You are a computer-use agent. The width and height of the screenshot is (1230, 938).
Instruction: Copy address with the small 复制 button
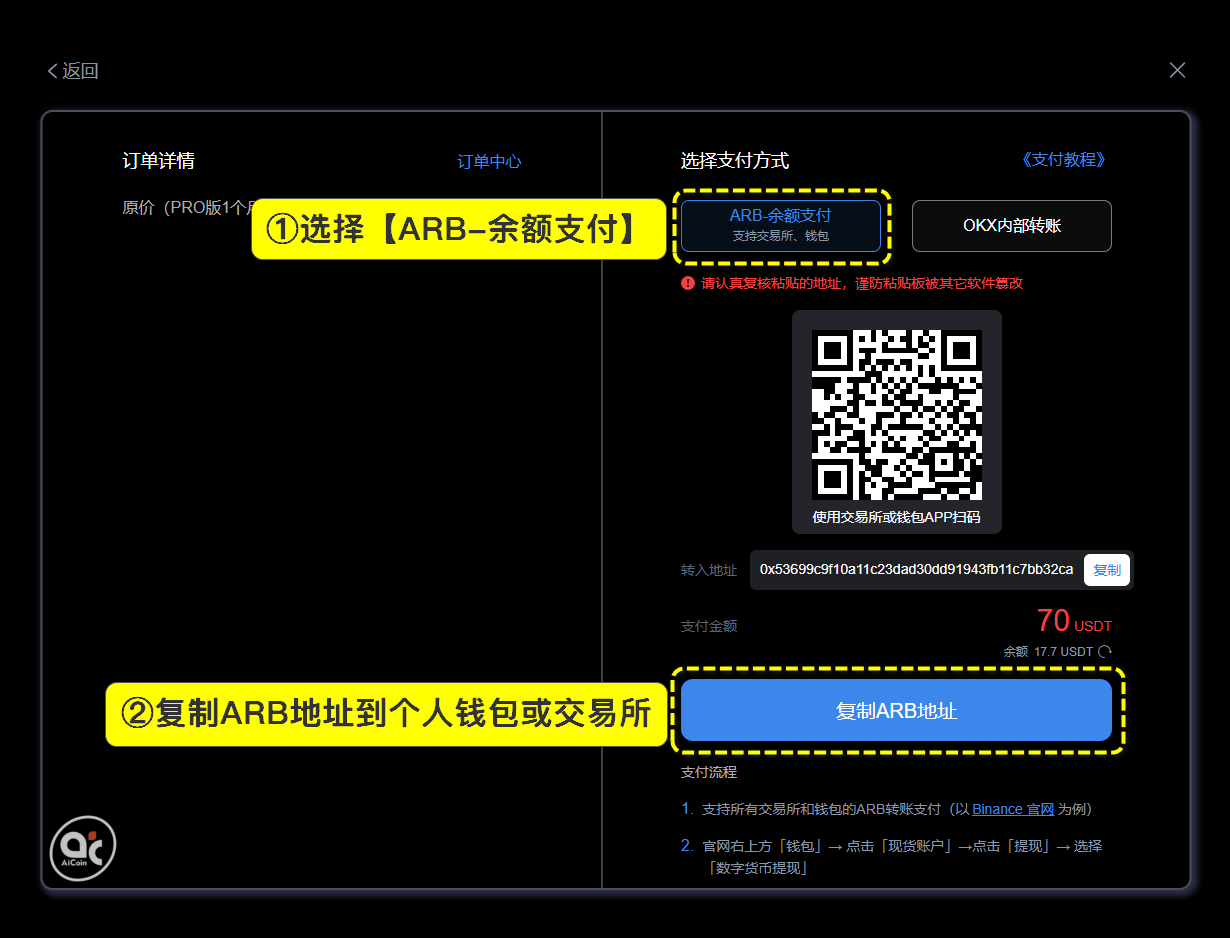point(1107,570)
